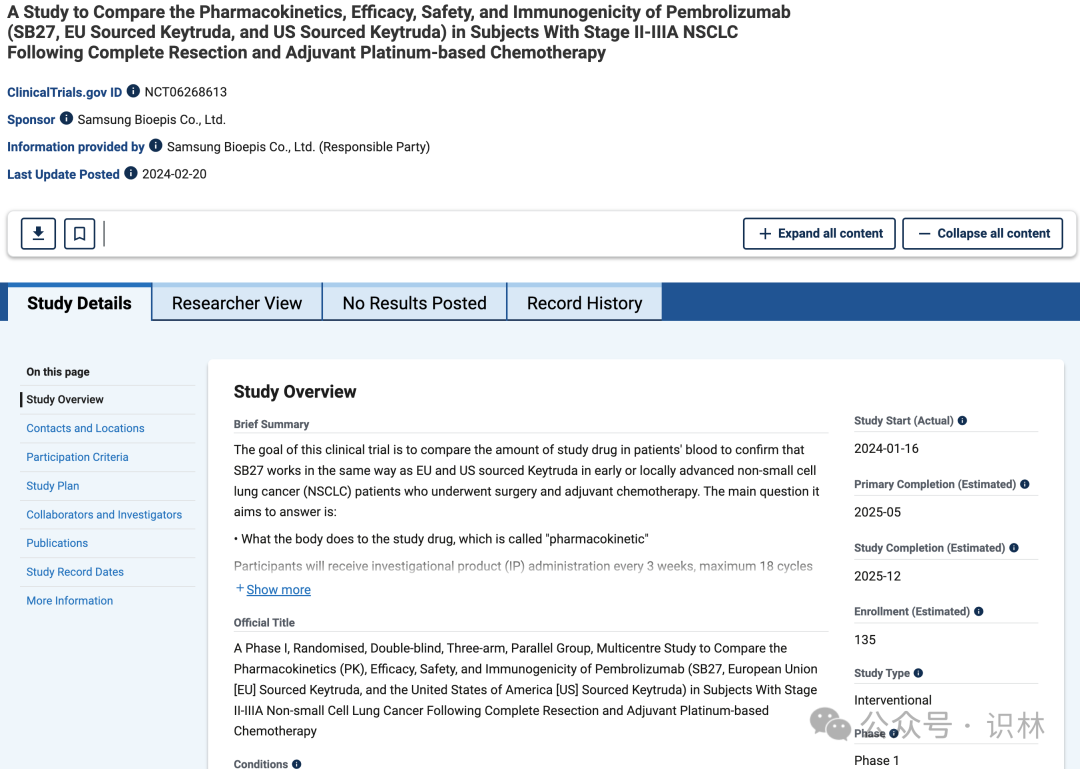Go to Study Record Dates section
The image size is (1080, 769).
[75, 572]
